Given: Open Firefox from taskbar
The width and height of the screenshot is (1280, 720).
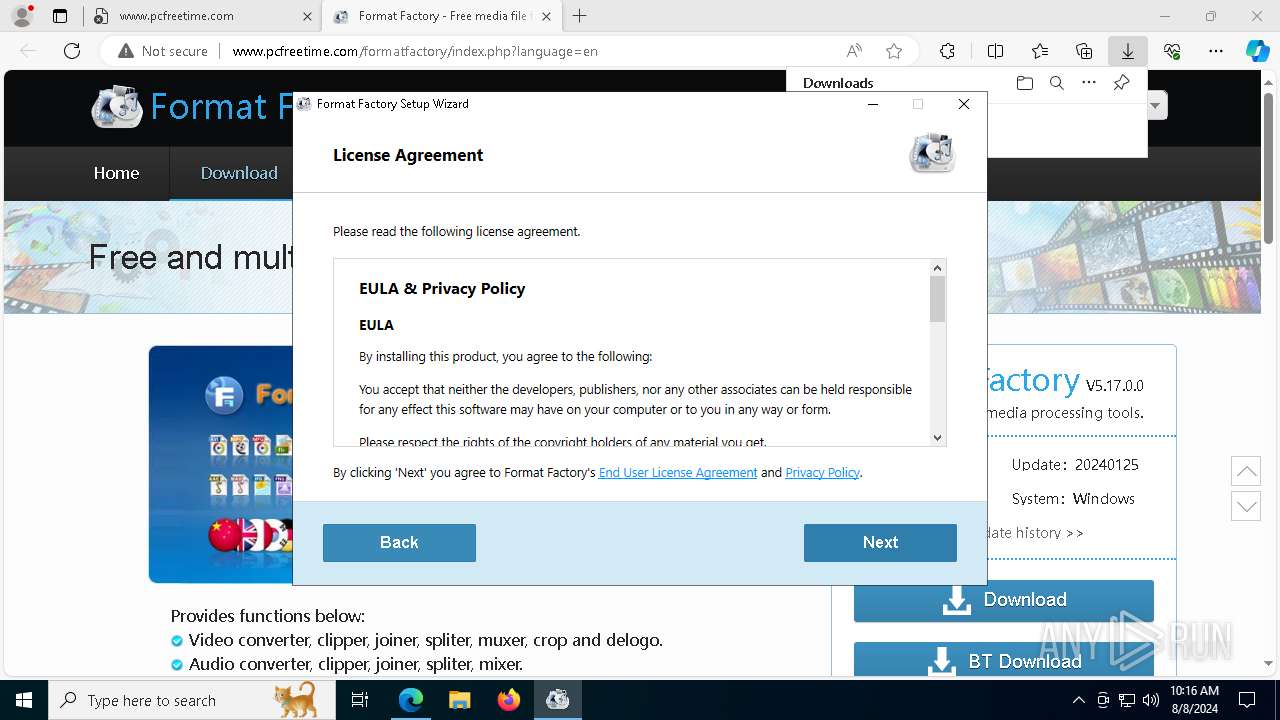Looking at the screenshot, I should [x=508, y=700].
